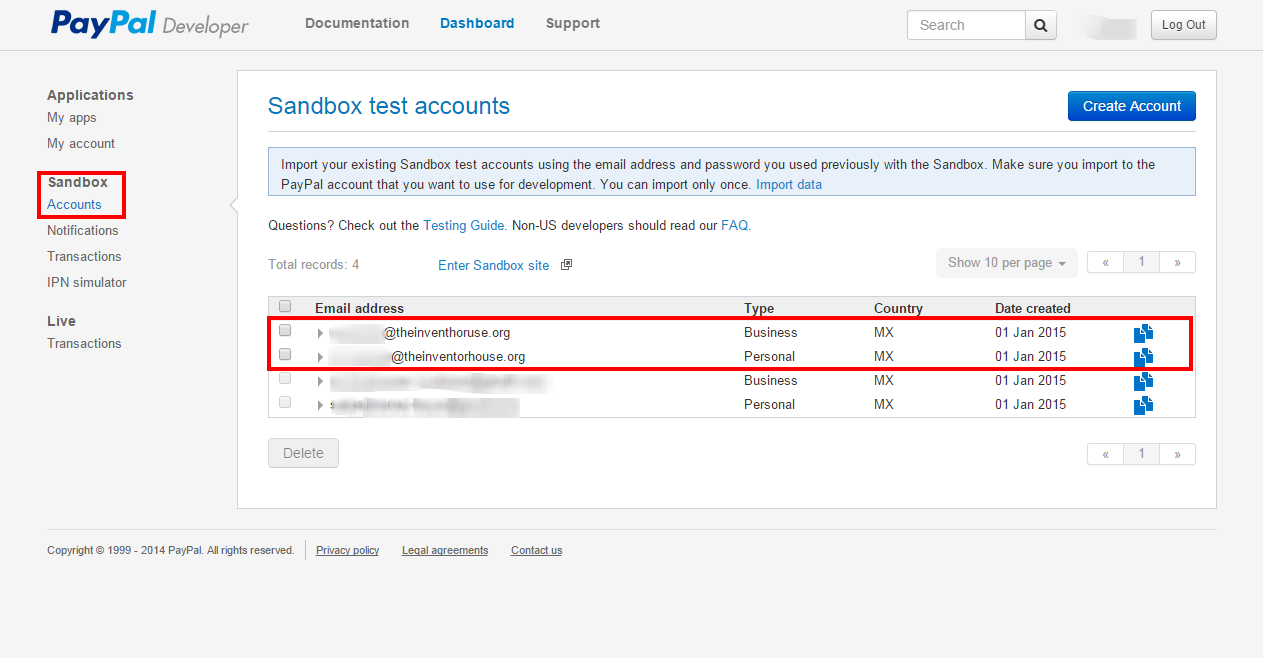The height and width of the screenshot is (658, 1263).
Task: Open the Testing Guide link
Action: 463,225
